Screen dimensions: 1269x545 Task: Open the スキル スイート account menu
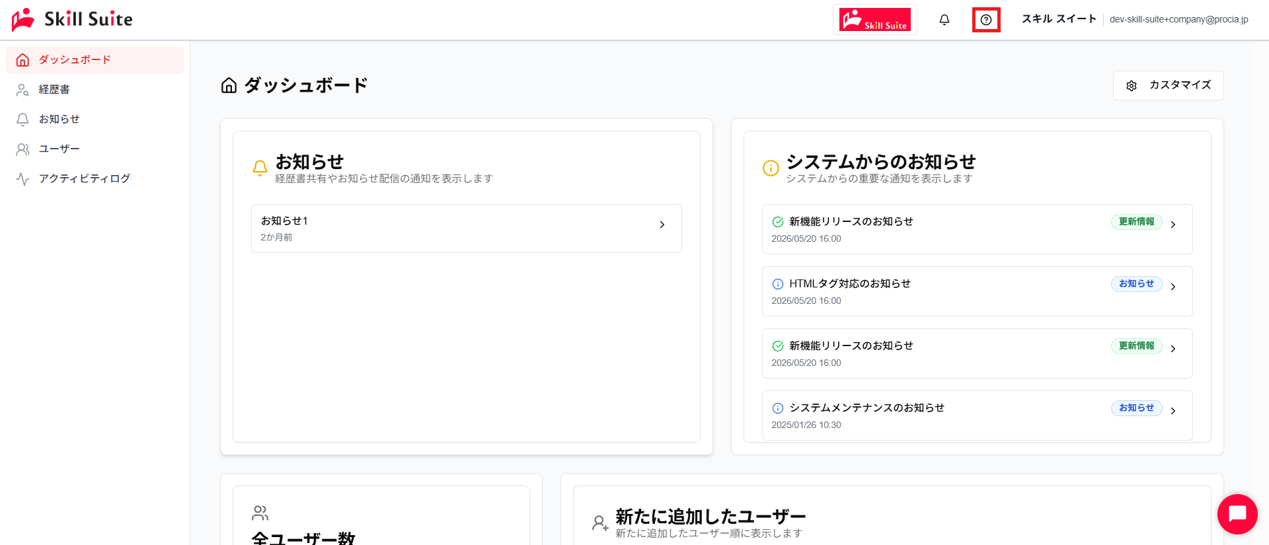pyautogui.click(x=1059, y=19)
